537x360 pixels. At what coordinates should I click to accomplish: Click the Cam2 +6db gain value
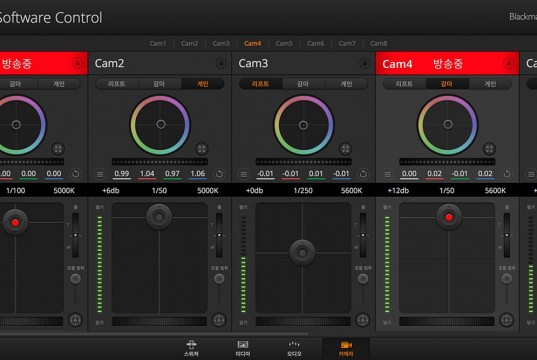pyautogui.click(x=111, y=190)
